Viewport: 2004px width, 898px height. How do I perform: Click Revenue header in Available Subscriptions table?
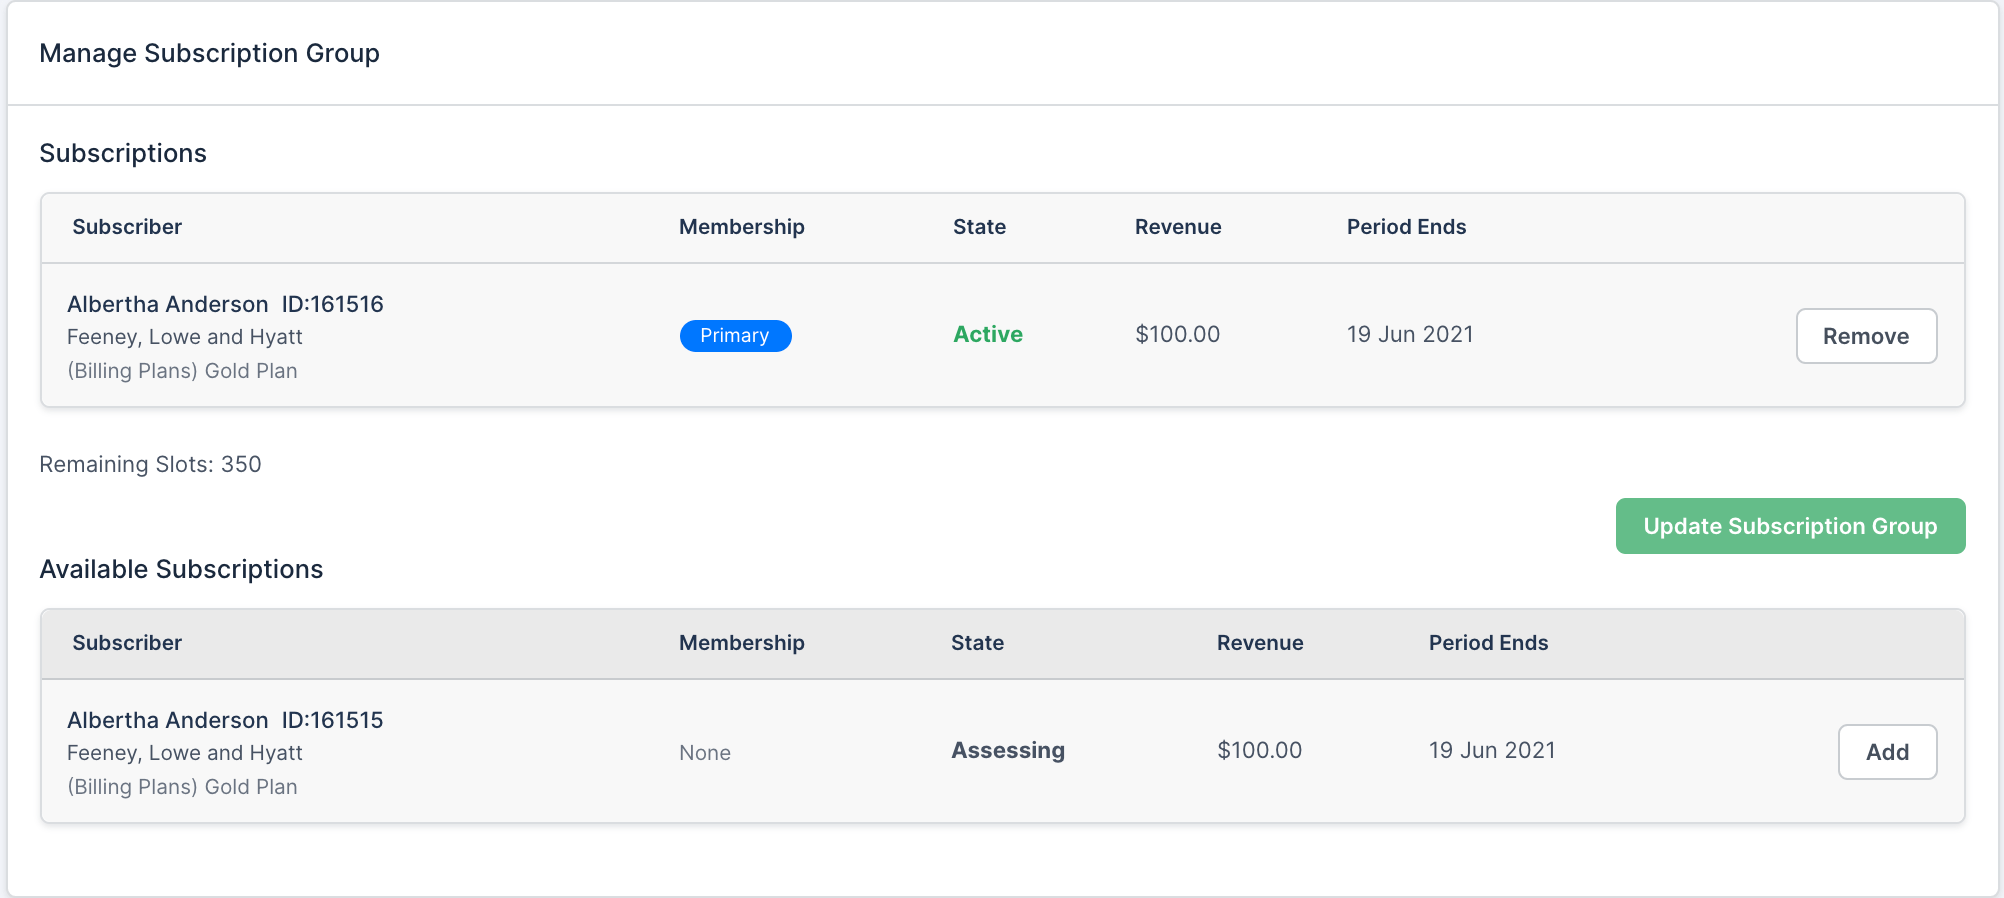(1259, 643)
